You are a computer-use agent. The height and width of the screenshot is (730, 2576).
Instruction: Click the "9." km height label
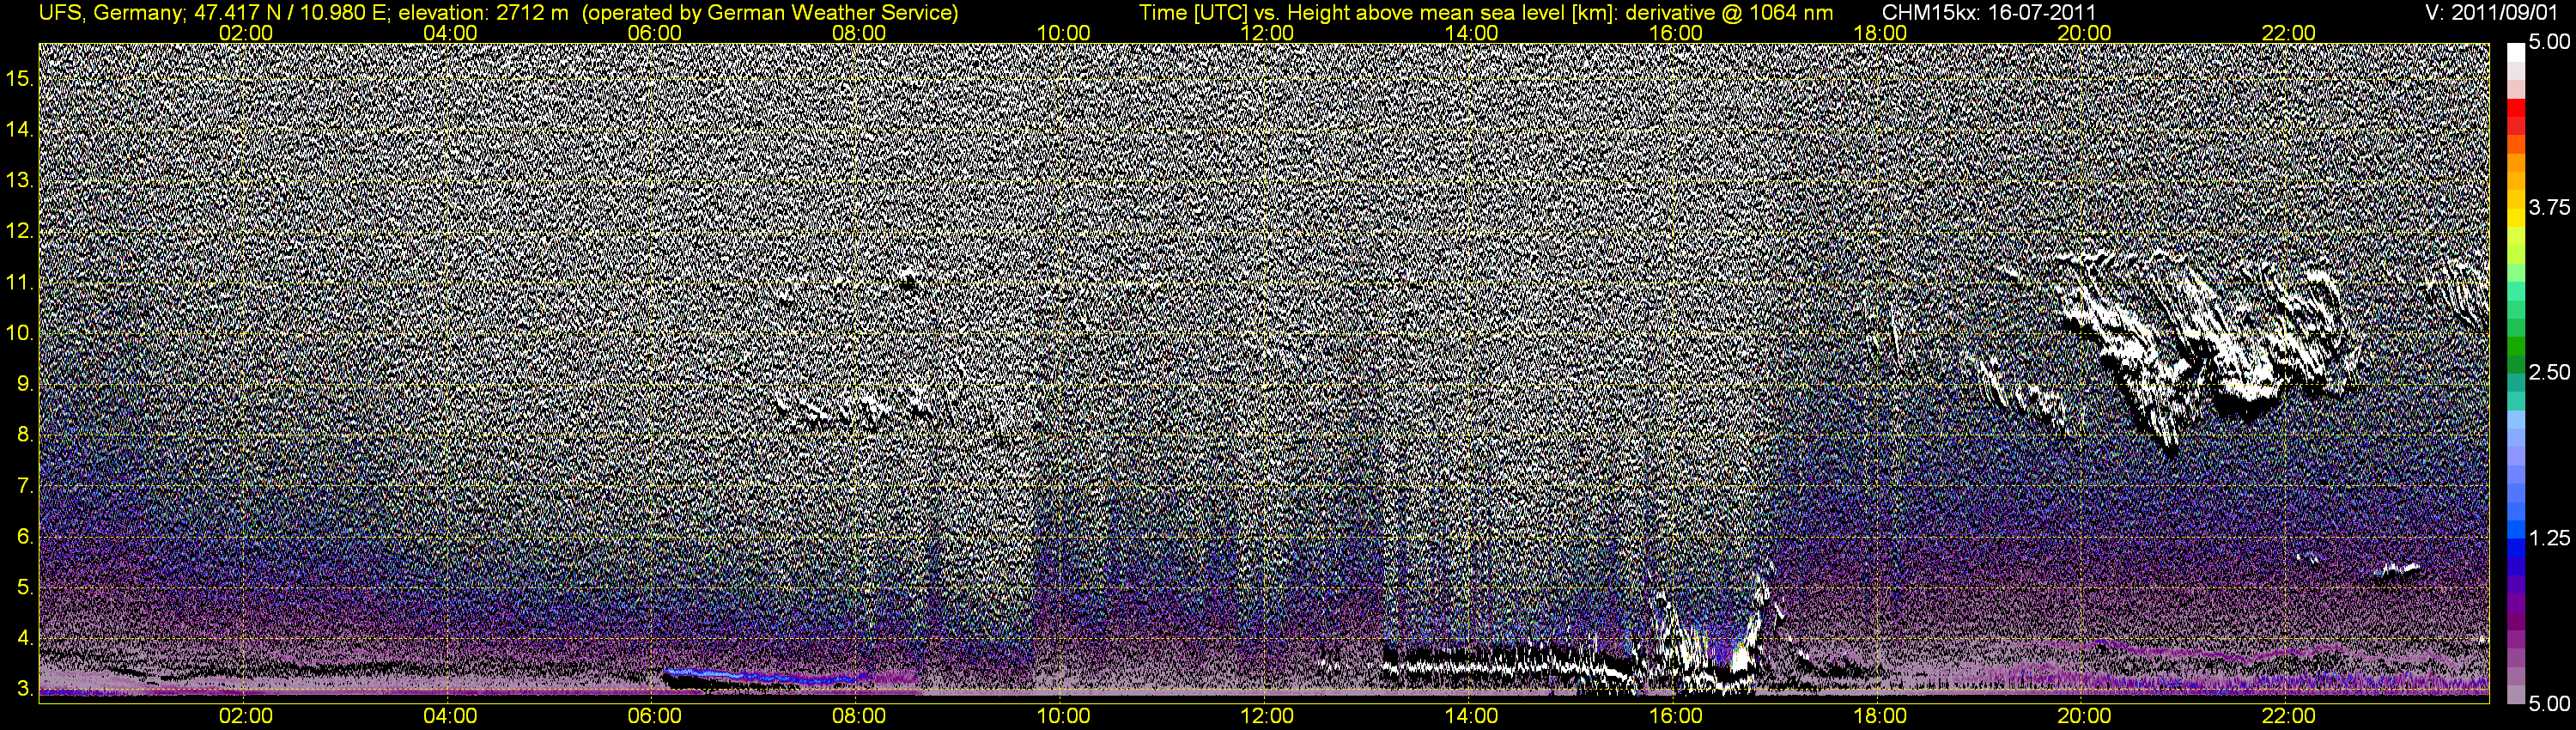[x=25, y=384]
